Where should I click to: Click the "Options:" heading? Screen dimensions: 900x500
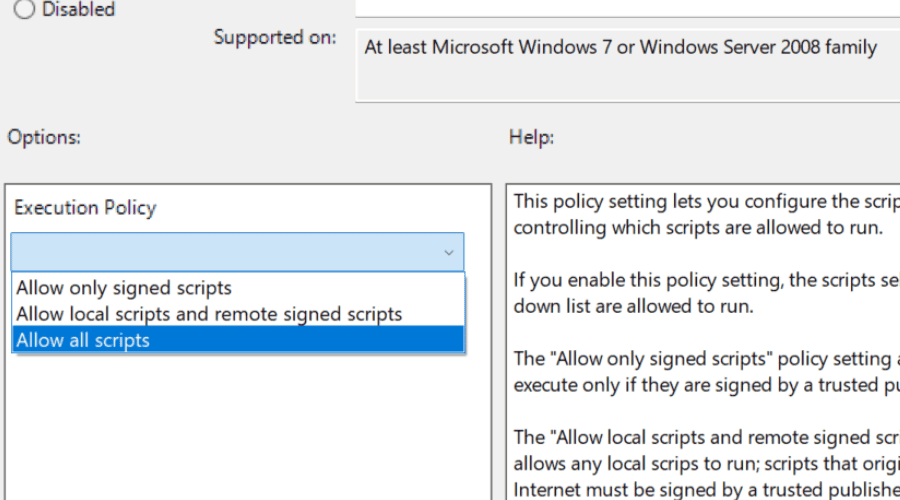(x=44, y=137)
